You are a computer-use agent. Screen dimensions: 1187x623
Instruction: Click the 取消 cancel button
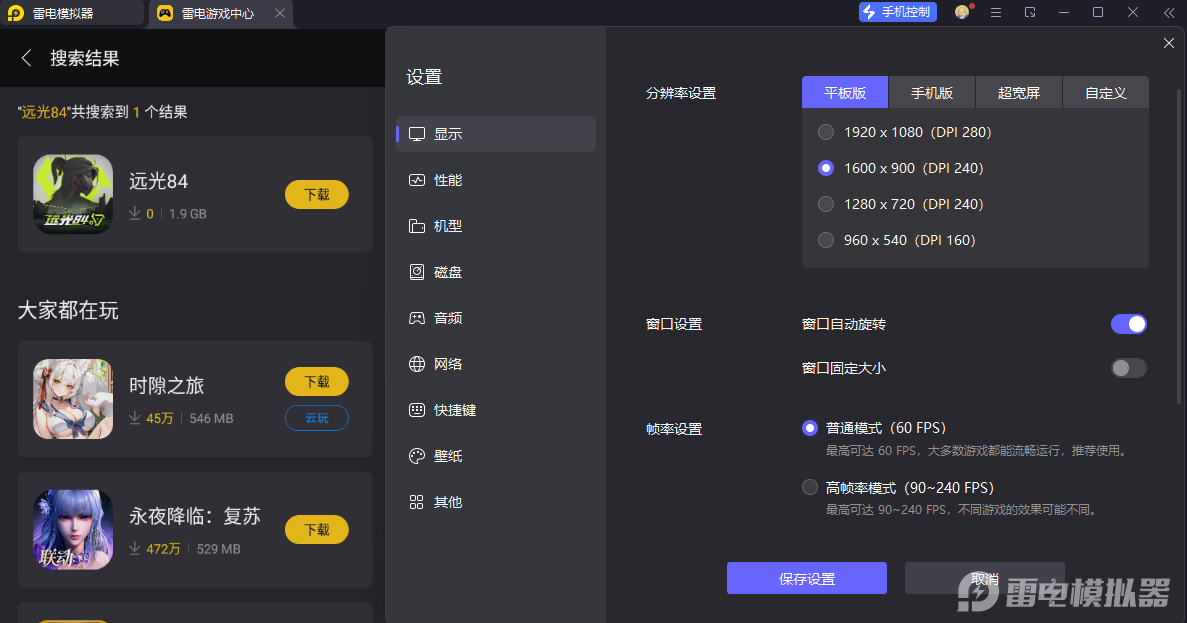[985, 578]
